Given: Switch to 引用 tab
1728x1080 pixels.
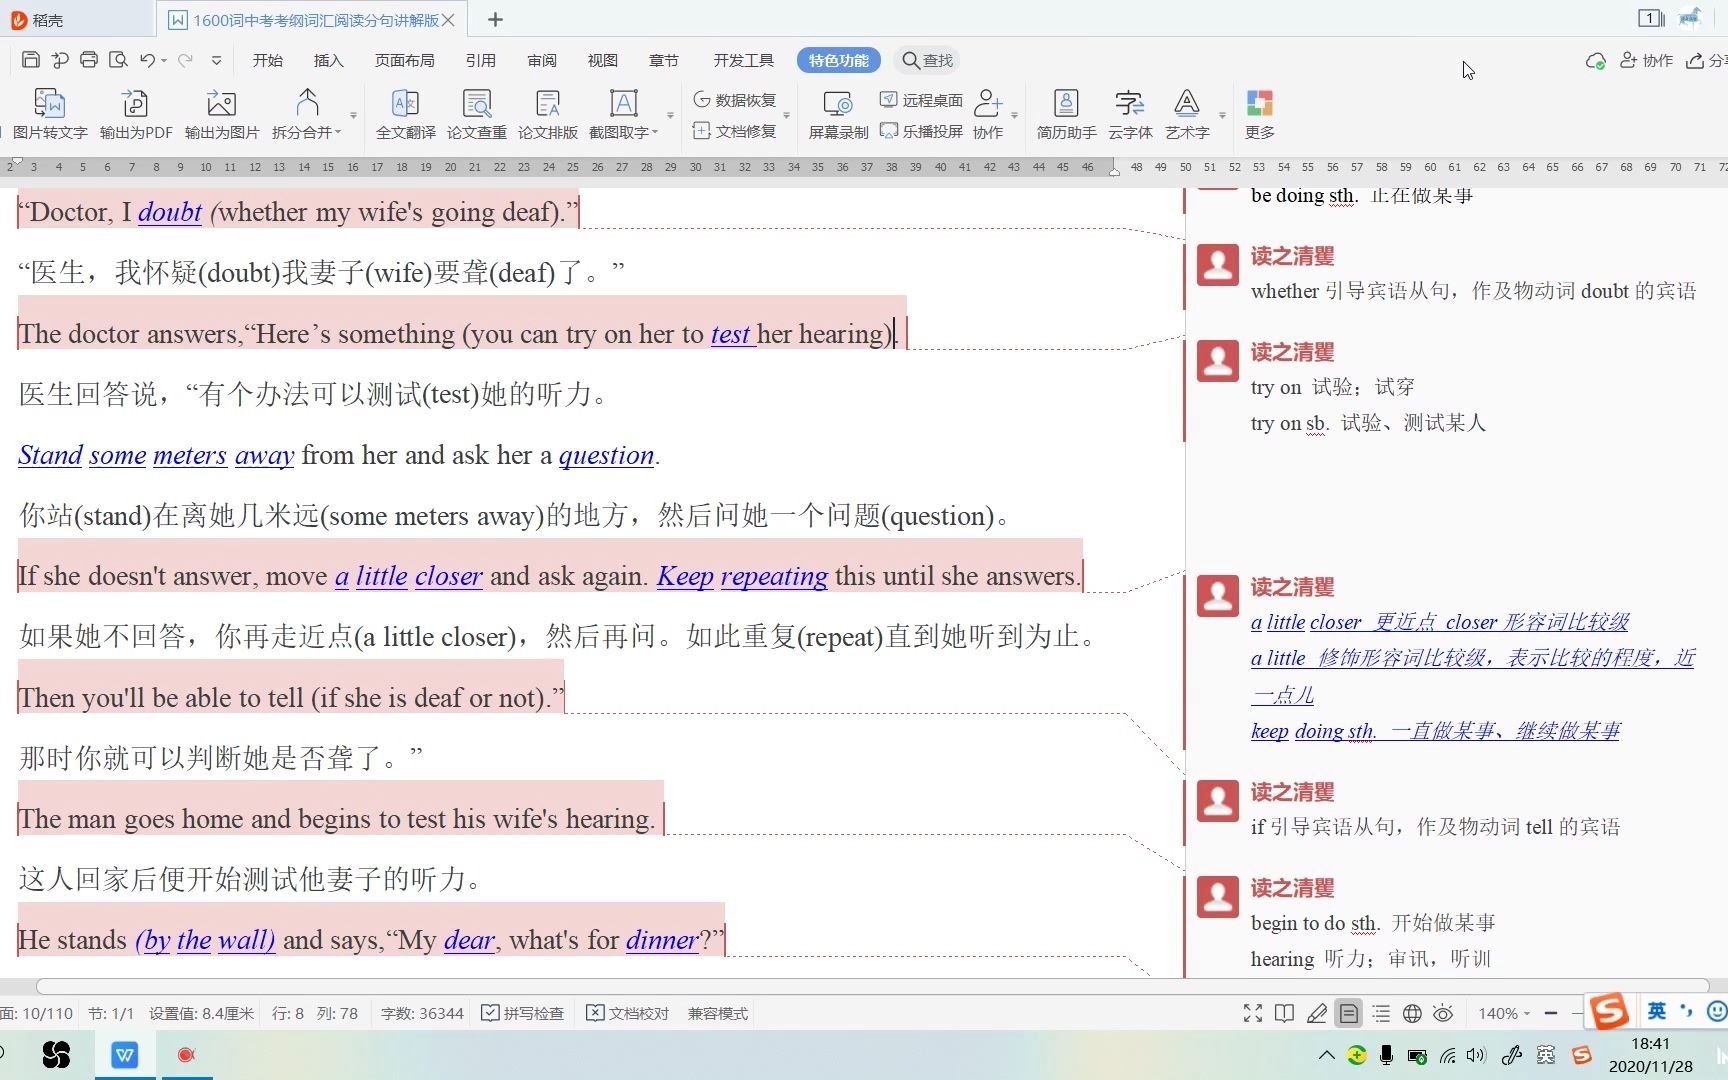Looking at the screenshot, I should point(481,60).
